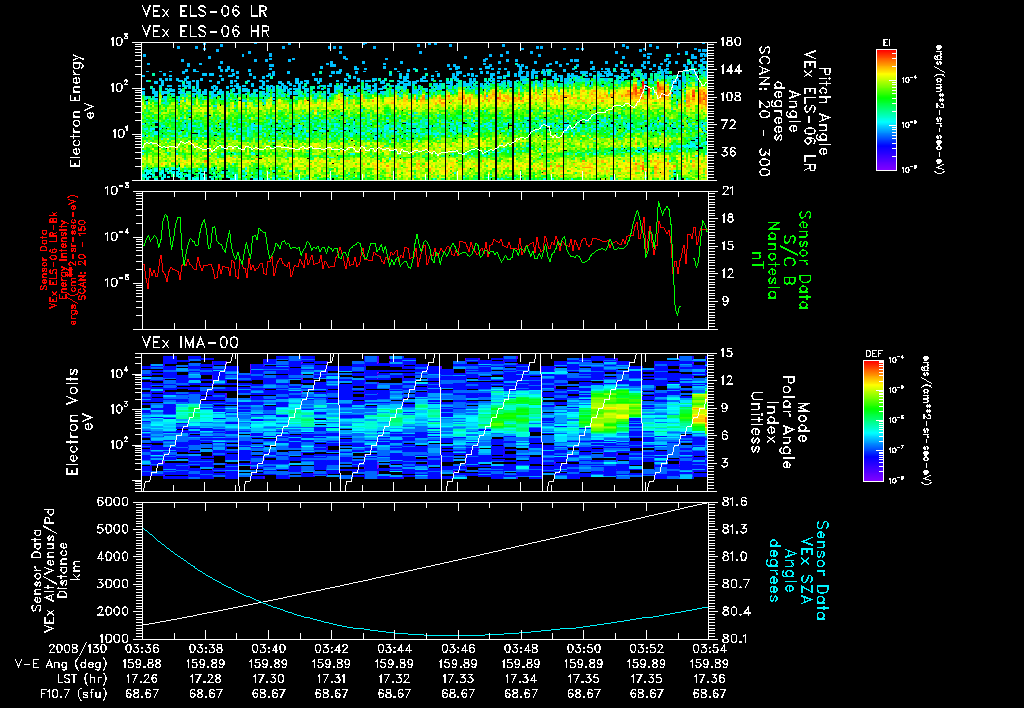Image resolution: width=1024 pixels, height=708 pixels.
Task: Click the '108' pitch angle tick label
Action: pyautogui.click(x=731, y=97)
